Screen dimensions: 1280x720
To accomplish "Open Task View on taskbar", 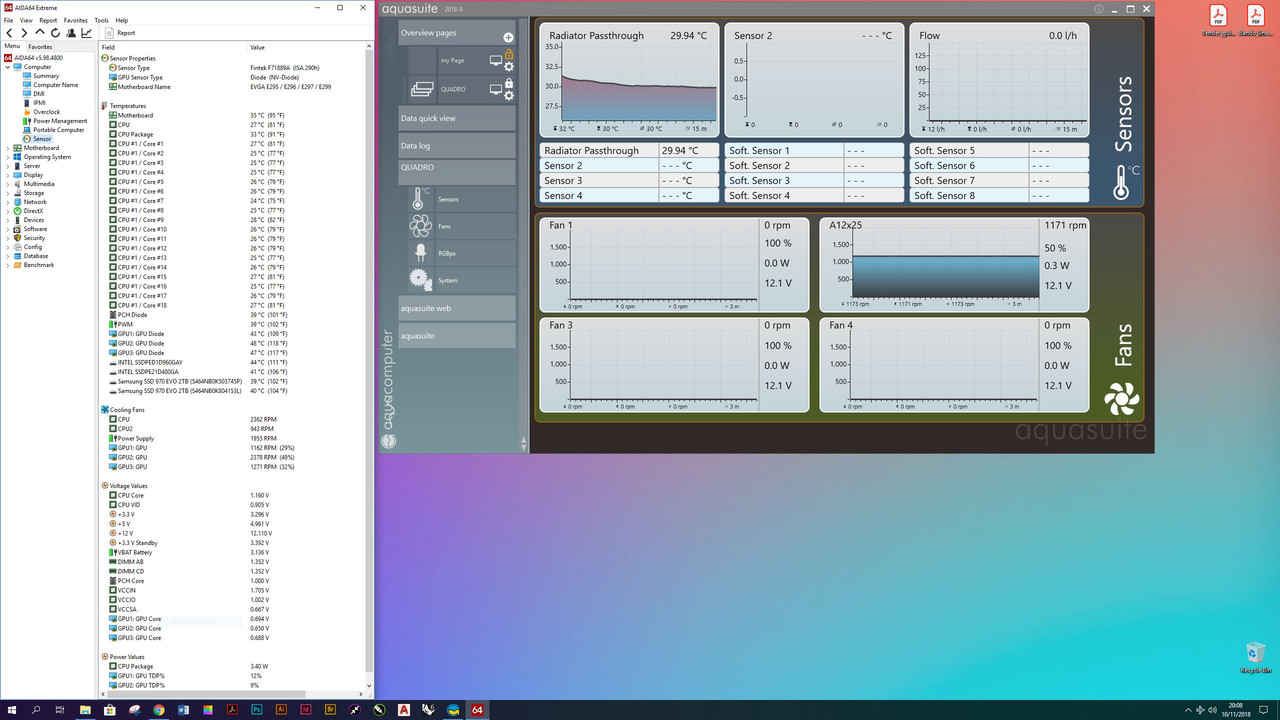I will coord(61,709).
